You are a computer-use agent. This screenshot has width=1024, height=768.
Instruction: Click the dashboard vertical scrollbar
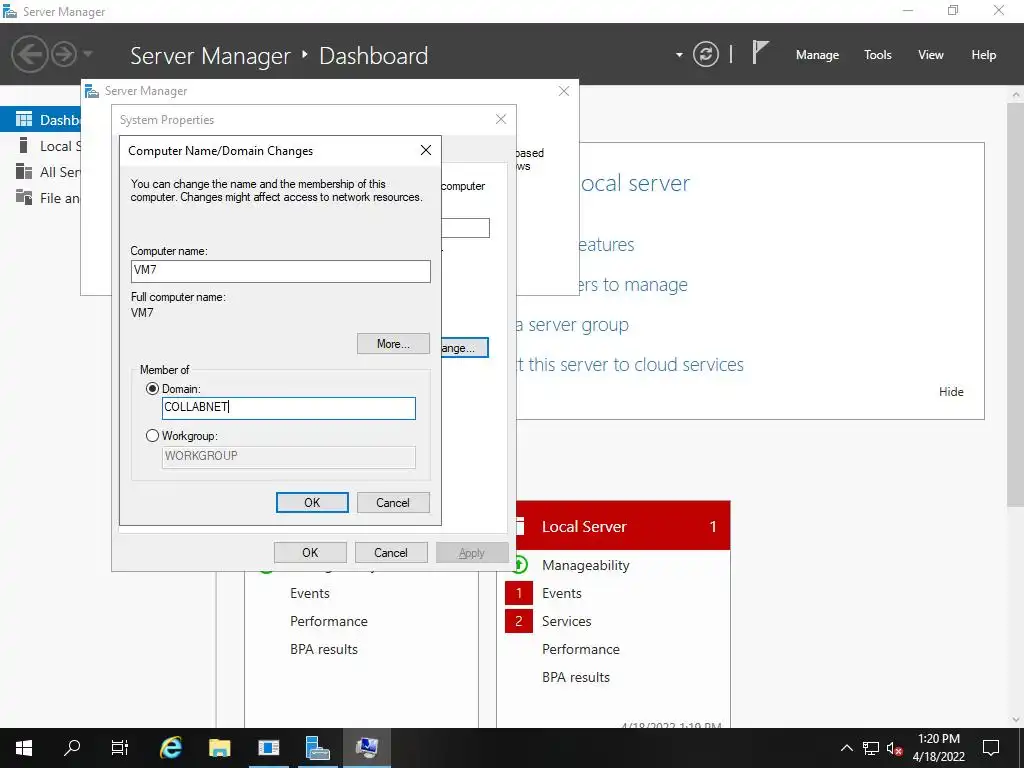(x=1016, y=304)
